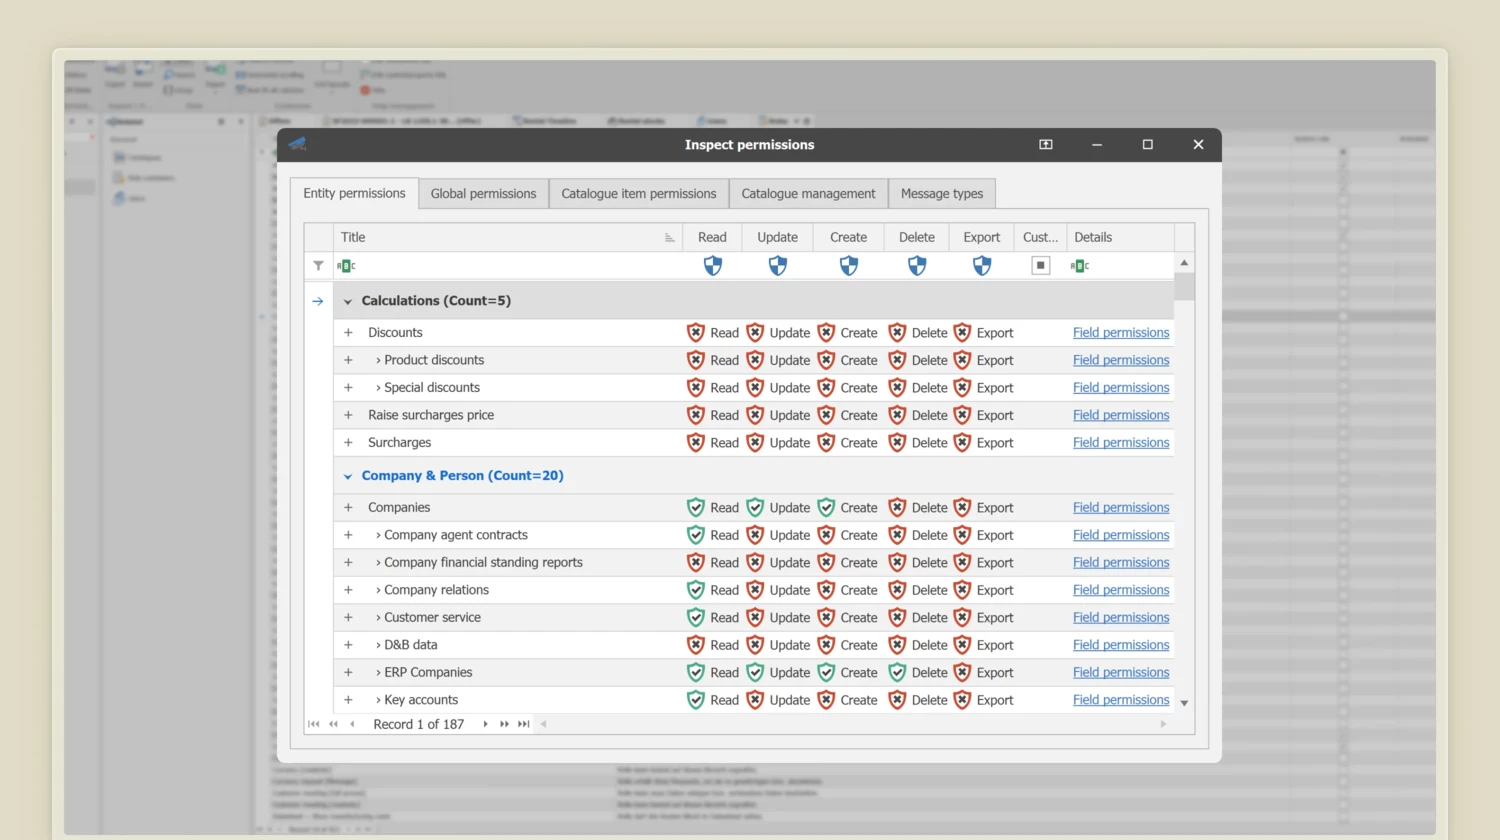1500x840 pixels.
Task: Click Update granted shield for Companies
Action: tap(755, 508)
